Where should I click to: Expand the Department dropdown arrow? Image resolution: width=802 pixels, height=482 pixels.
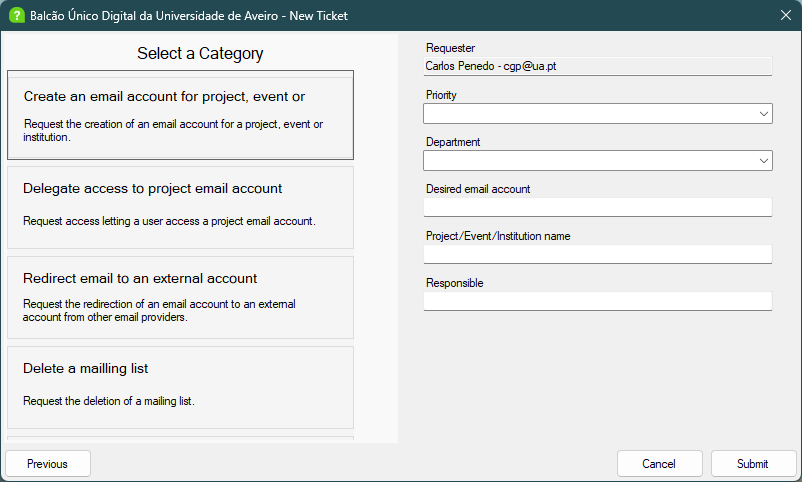coord(764,161)
